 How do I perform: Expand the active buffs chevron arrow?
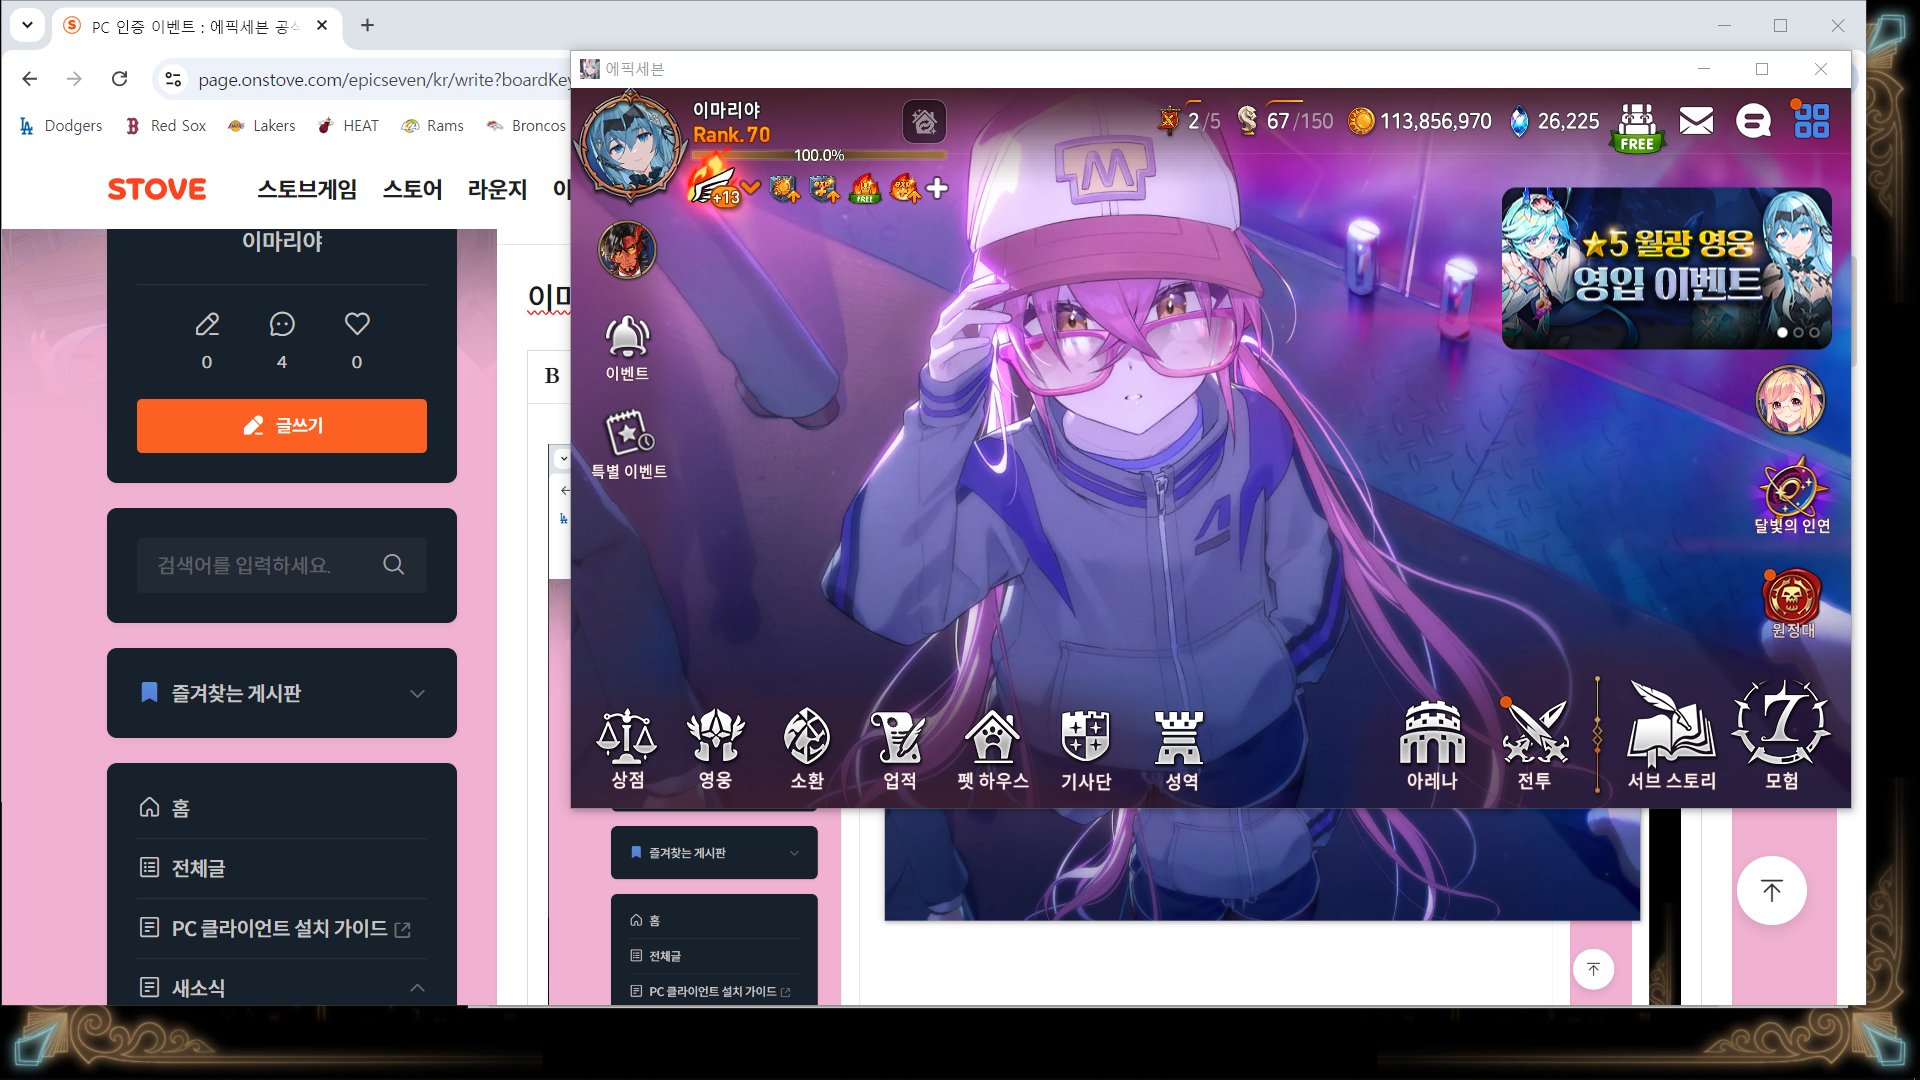tap(750, 187)
